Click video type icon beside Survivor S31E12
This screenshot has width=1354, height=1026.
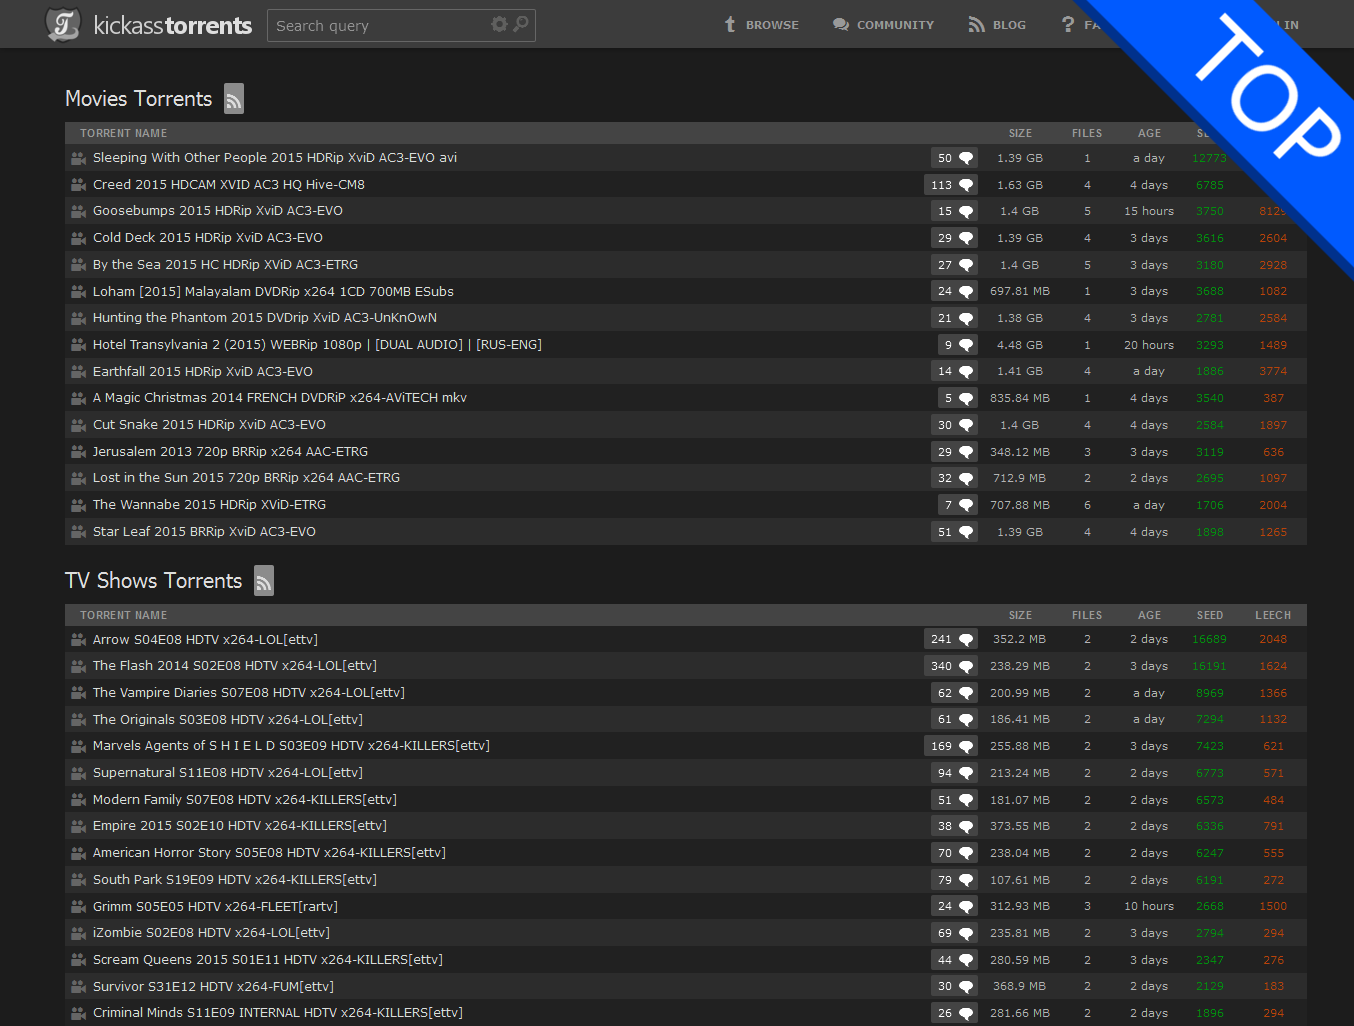tap(78, 986)
